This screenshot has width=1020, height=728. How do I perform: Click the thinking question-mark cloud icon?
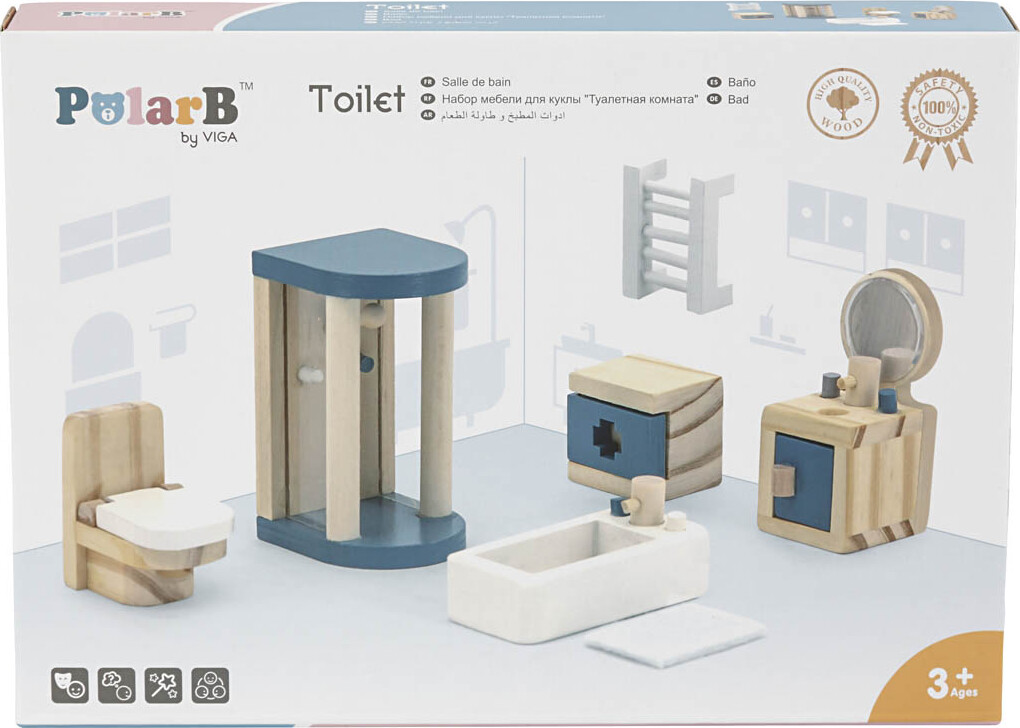pyautogui.click(x=117, y=685)
